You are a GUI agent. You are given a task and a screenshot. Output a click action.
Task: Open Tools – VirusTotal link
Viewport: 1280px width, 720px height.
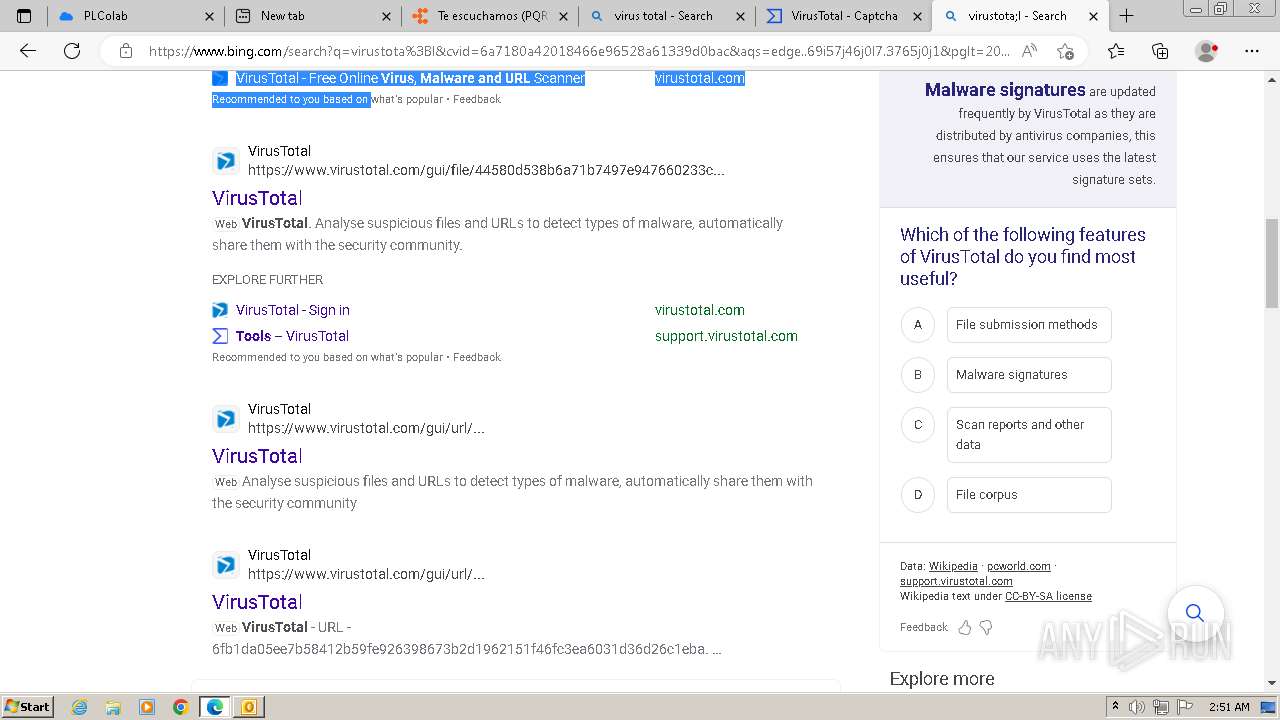click(292, 336)
